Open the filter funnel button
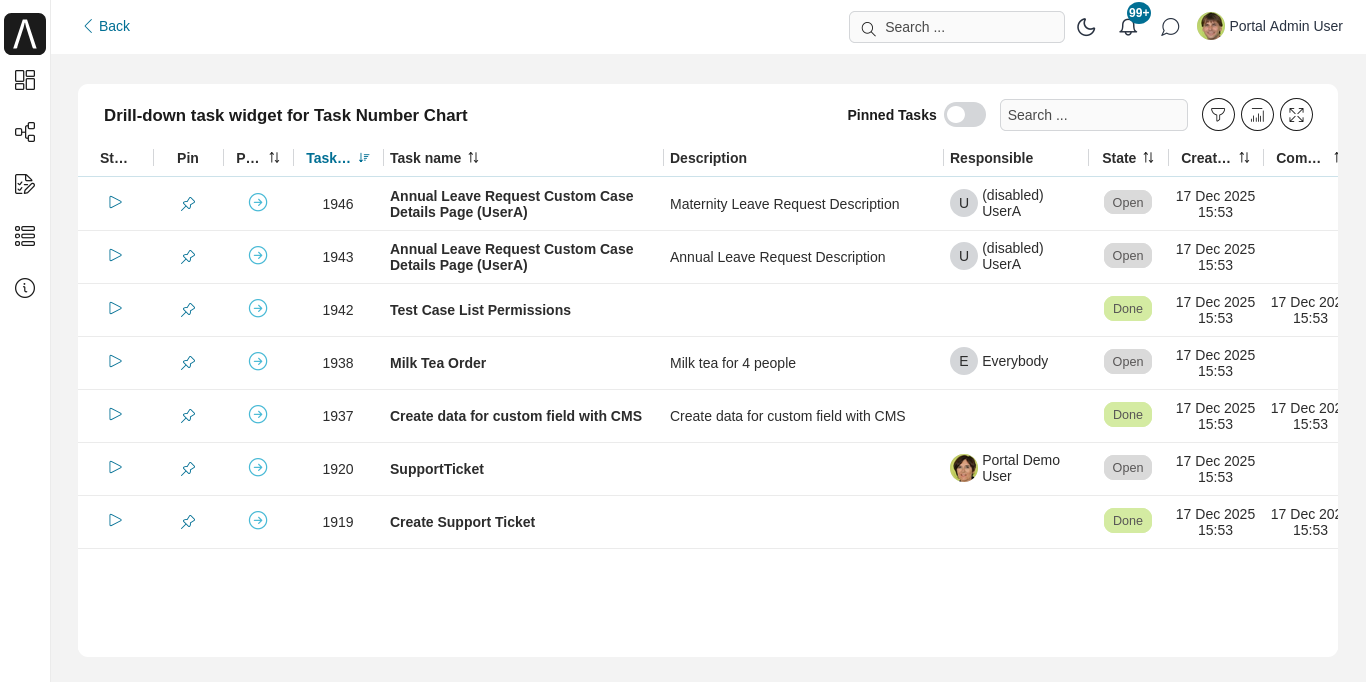This screenshot has width=1366, height=682. 1218,115
